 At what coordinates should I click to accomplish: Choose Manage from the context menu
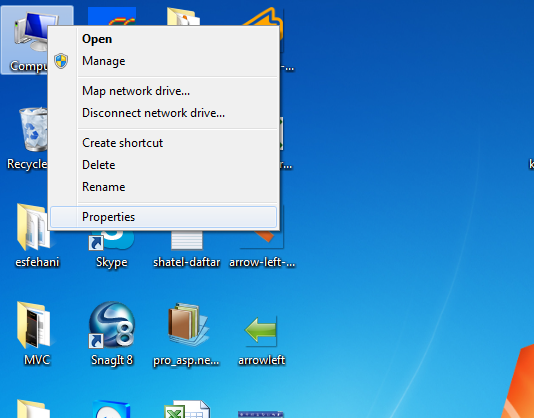click(163, 61)
